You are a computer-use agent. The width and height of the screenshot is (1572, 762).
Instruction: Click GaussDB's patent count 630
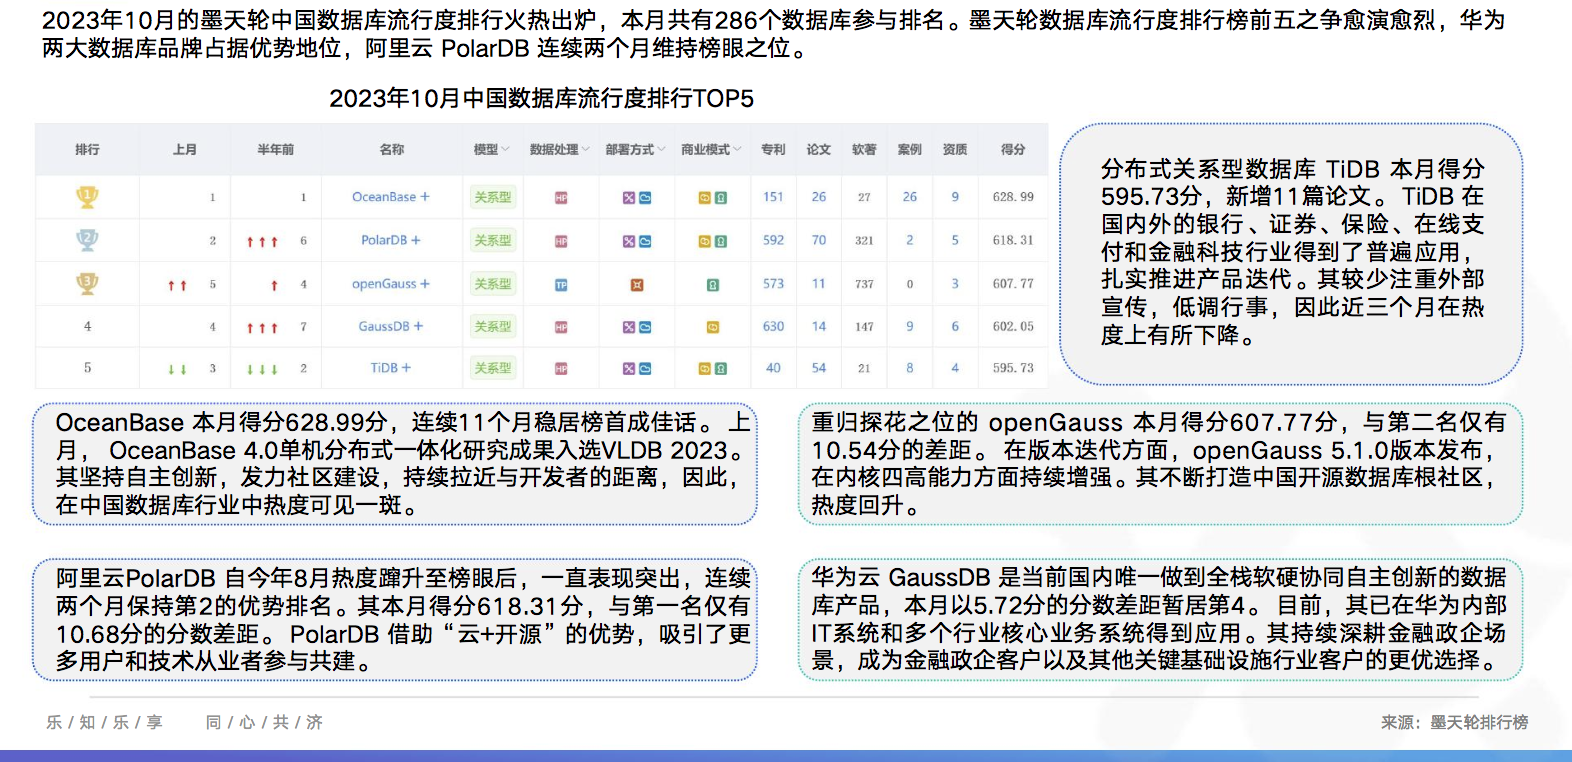pyautogui.click(x=773, y=326)
